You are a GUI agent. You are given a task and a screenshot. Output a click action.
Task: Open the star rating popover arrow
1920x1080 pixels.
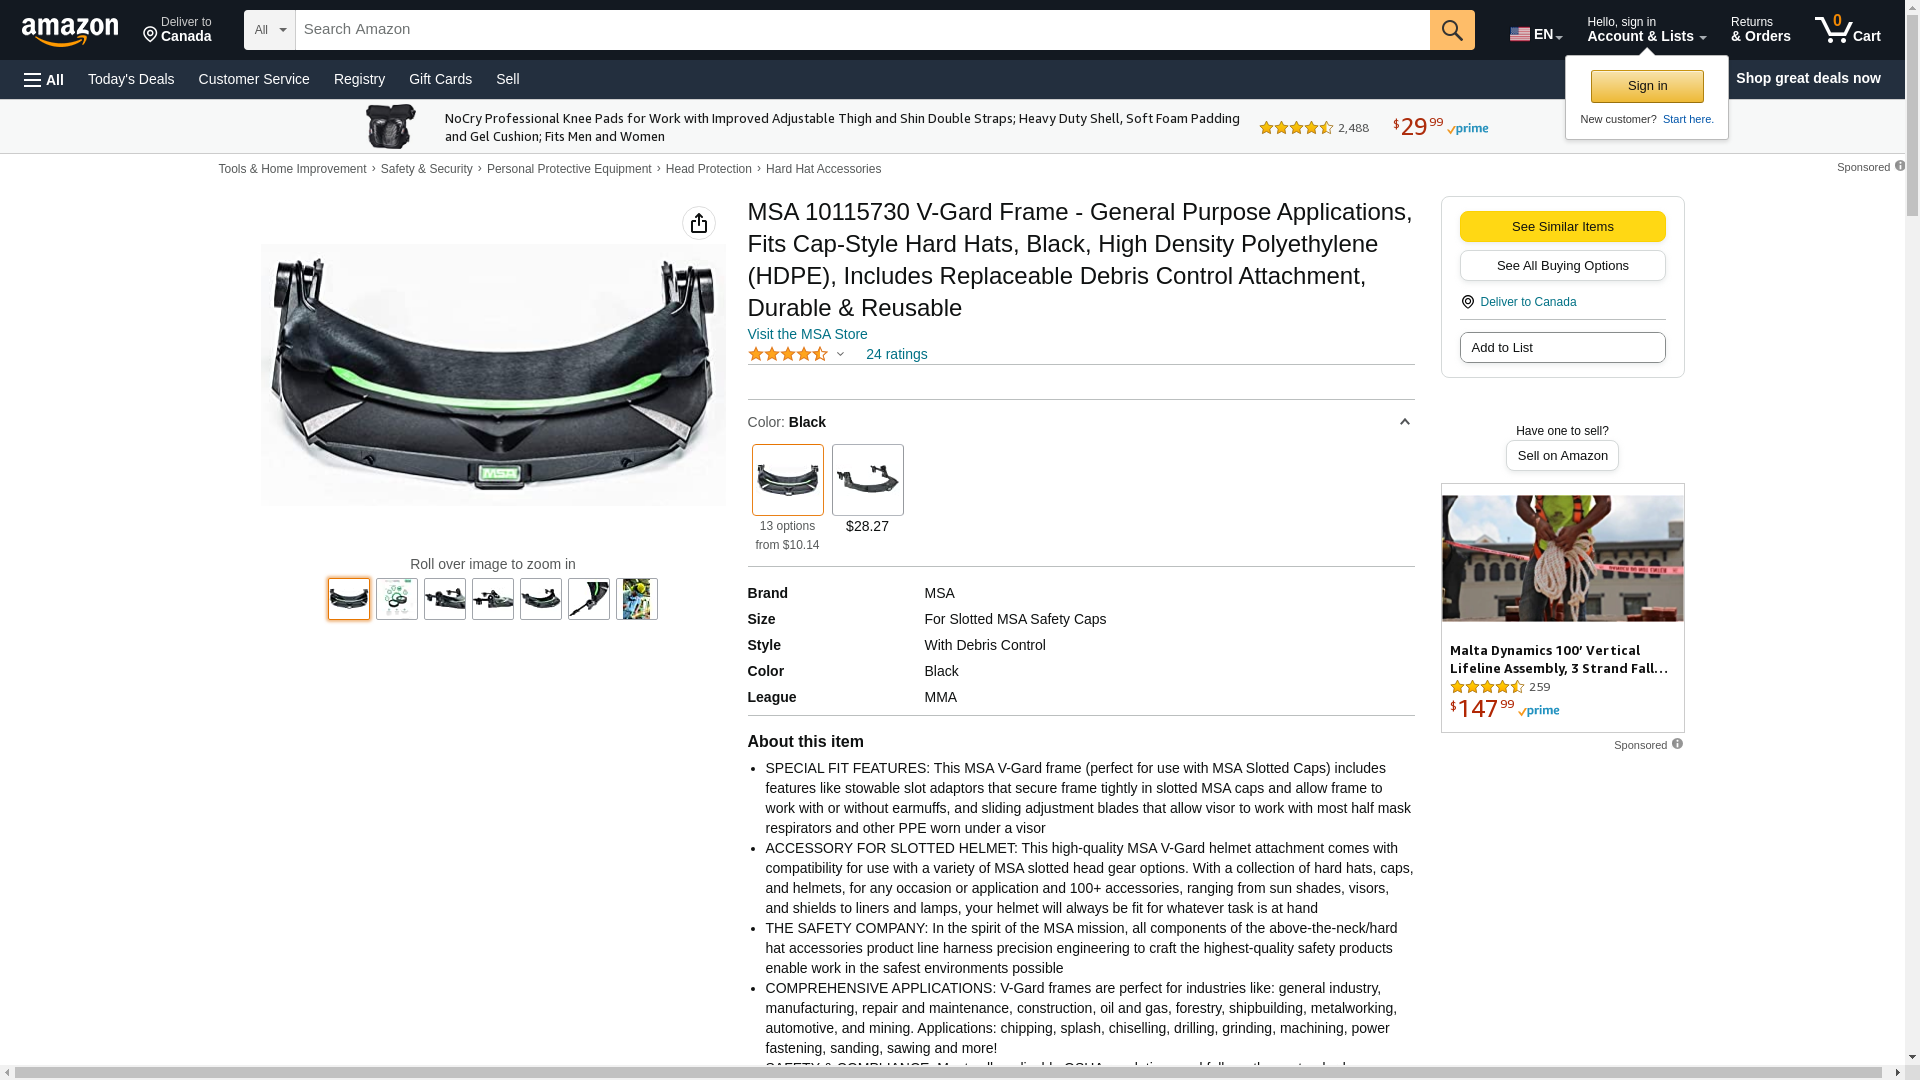coord(840,354)
